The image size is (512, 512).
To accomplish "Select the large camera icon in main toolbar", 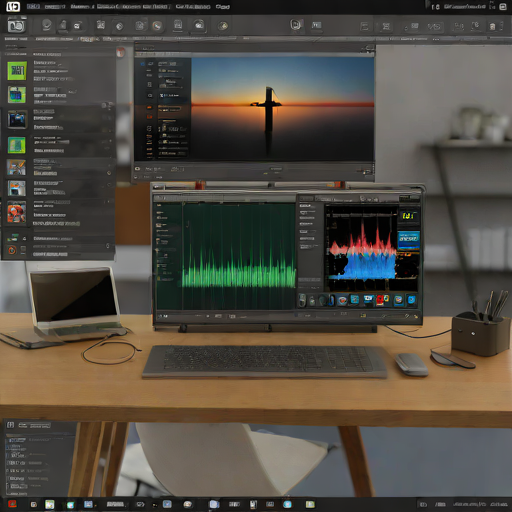I will pyautogui.click(x=16, y=26).
